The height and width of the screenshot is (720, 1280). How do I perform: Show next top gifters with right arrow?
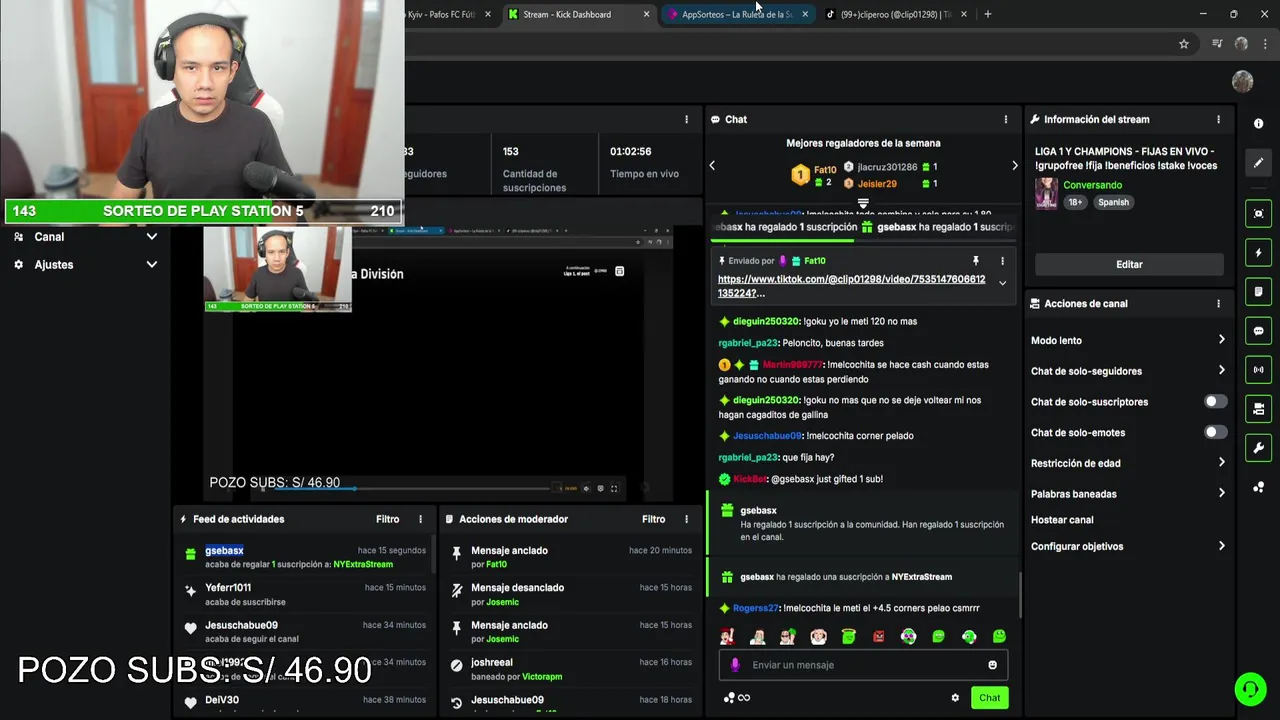(1014, 166)
